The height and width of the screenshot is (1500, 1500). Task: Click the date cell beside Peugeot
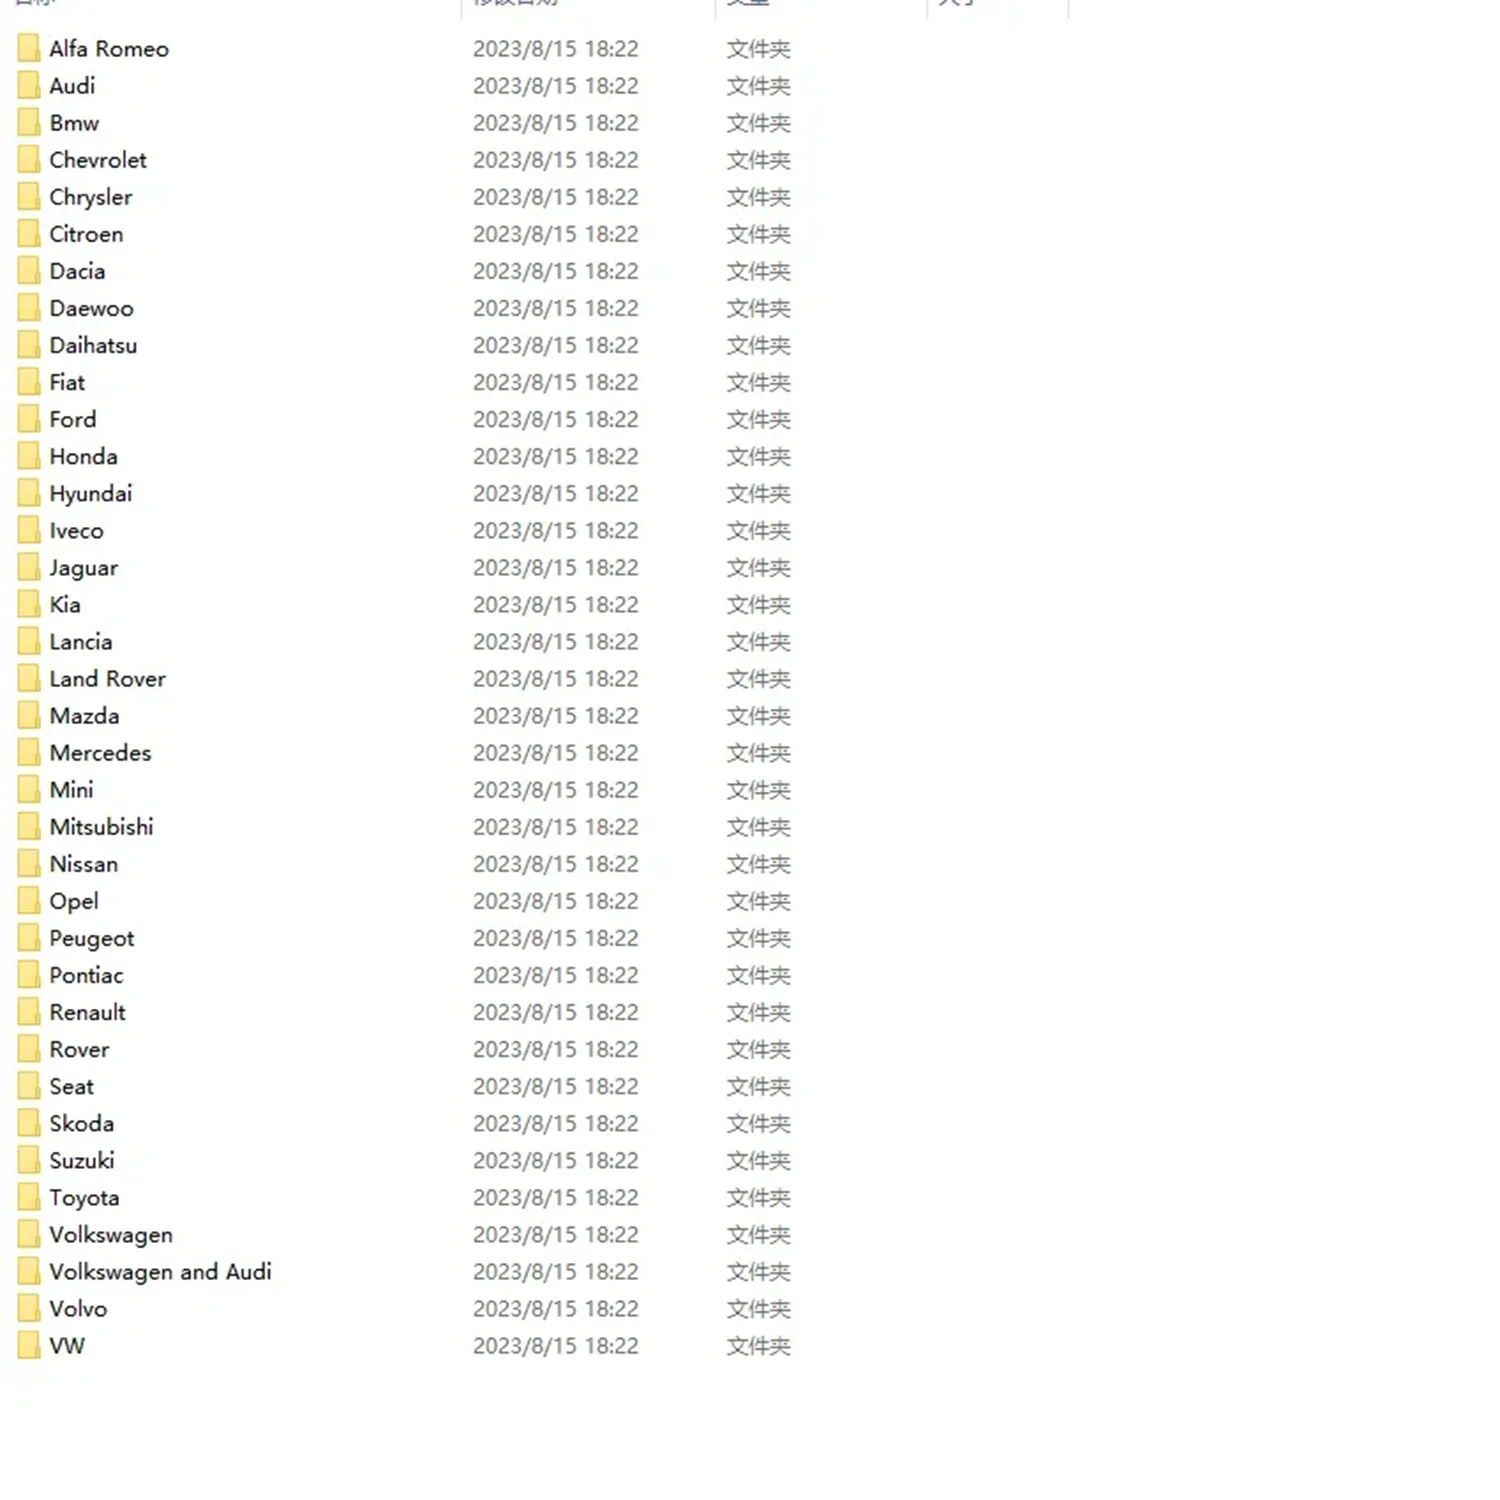(x=556, y=938)
